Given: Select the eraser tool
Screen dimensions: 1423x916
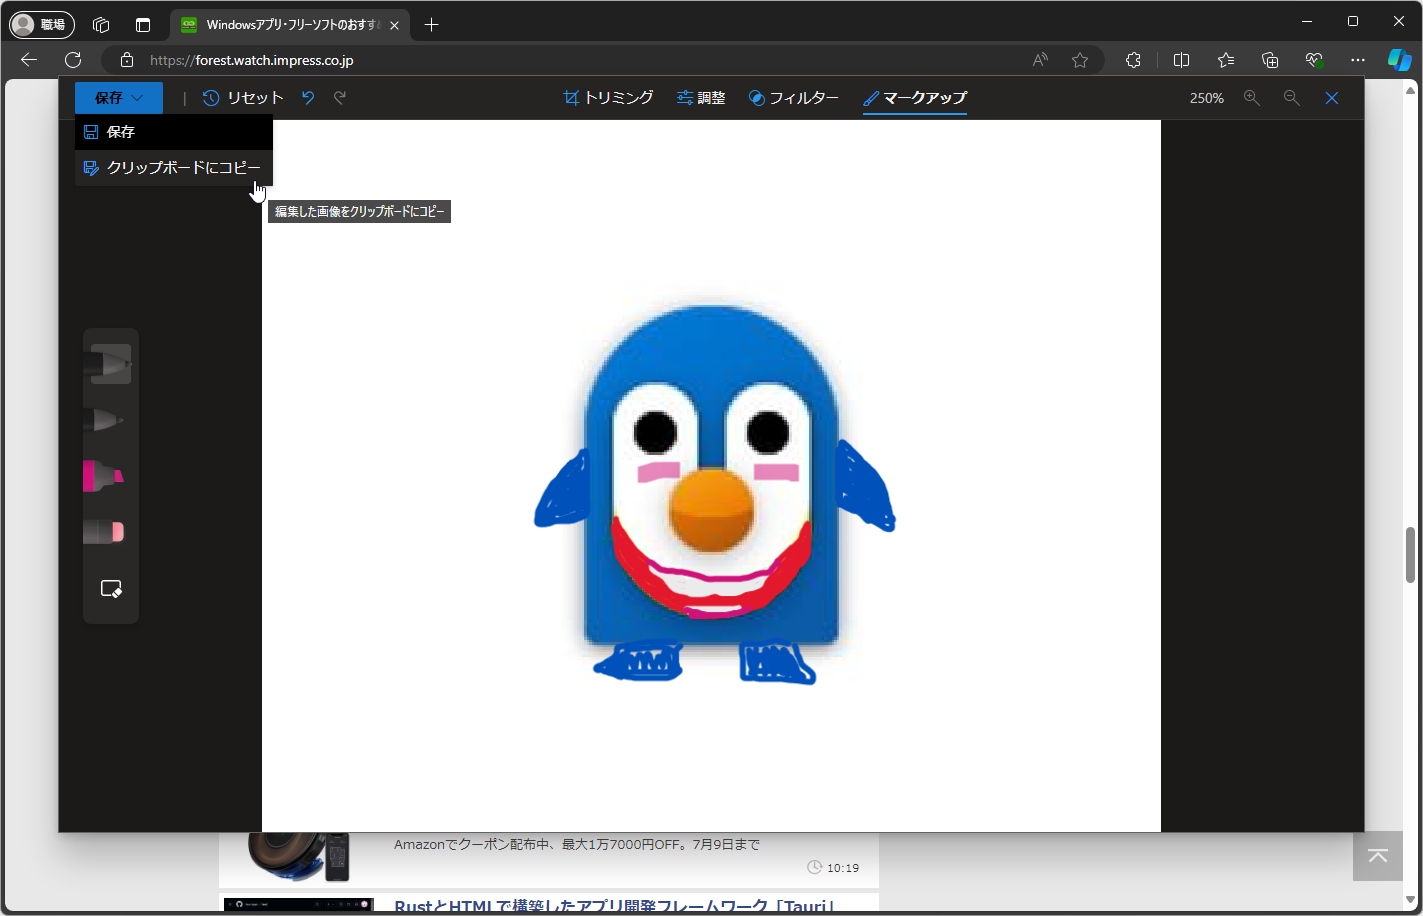Looking at the screenshot, I should (110, 531).
